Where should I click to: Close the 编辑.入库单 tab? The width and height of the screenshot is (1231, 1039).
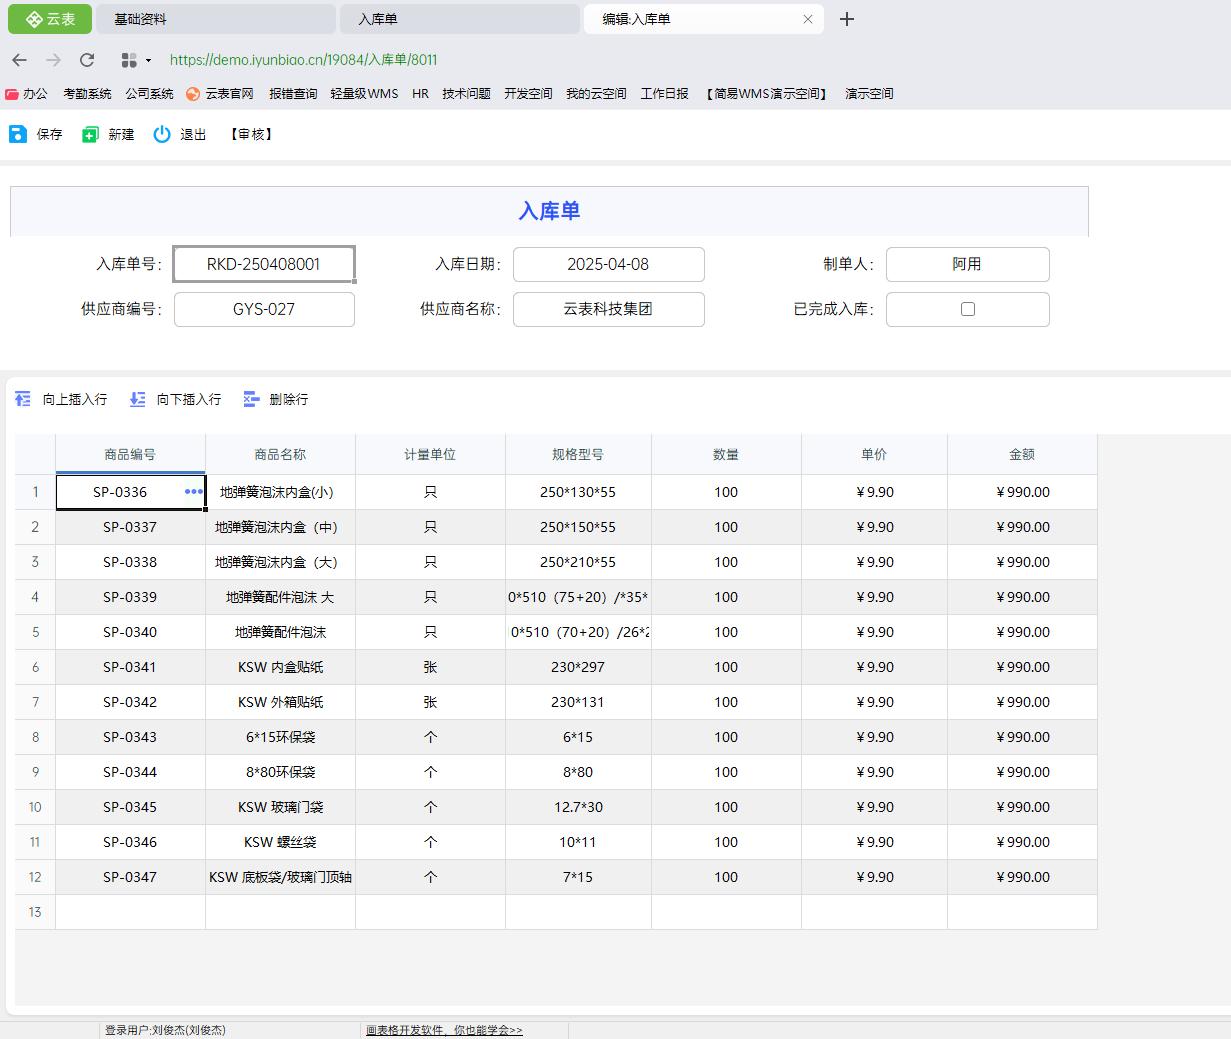point(808,19)
